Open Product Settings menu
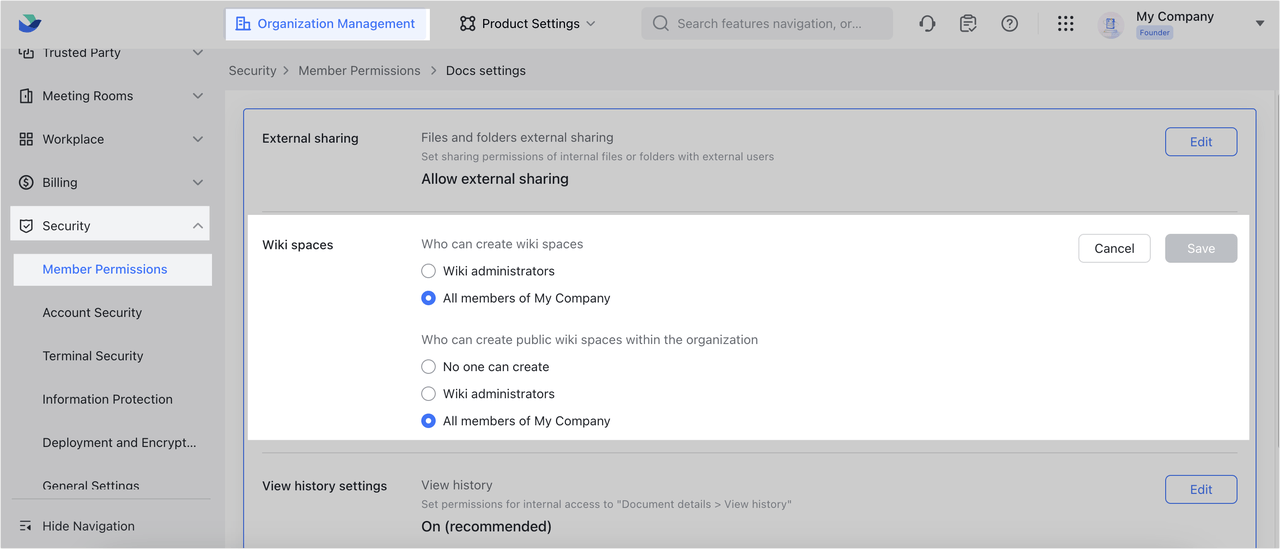This screenshot has height=549, width=1280. (x=527, y=24)
